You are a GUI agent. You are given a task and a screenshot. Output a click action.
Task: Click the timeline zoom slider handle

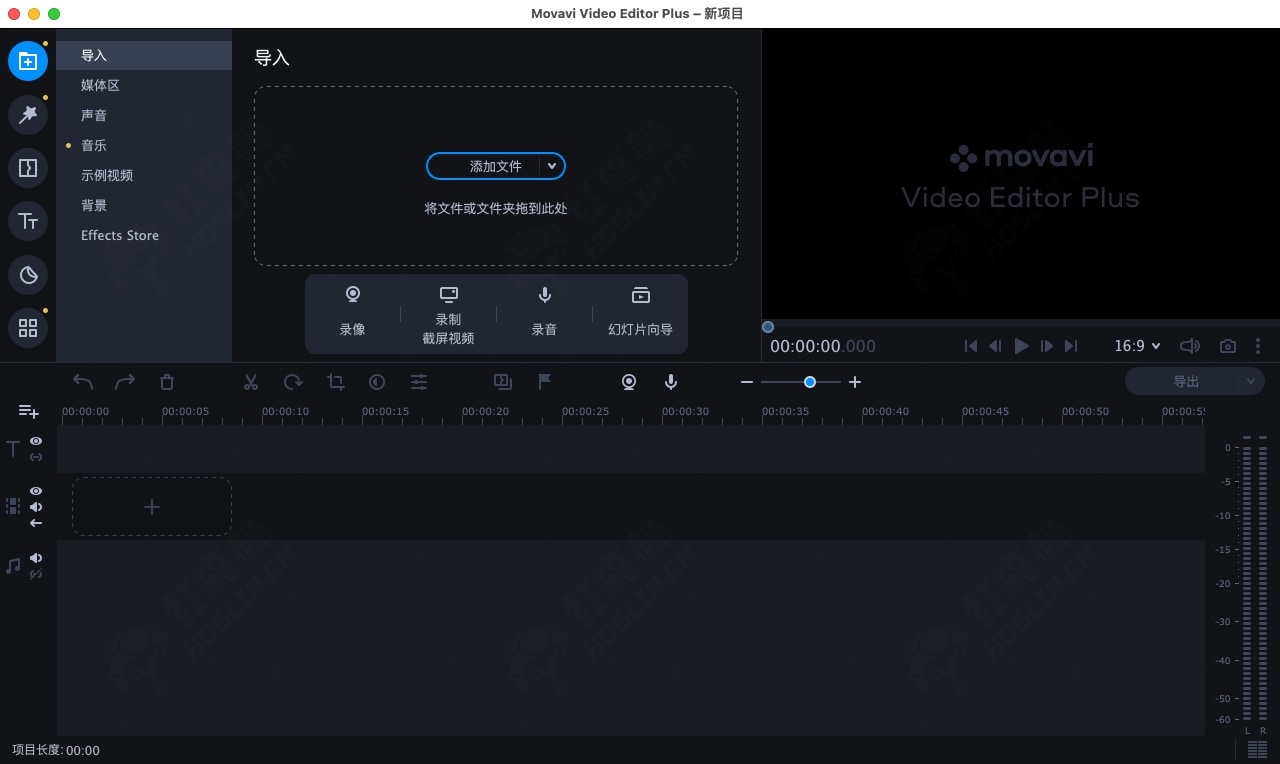810,382
